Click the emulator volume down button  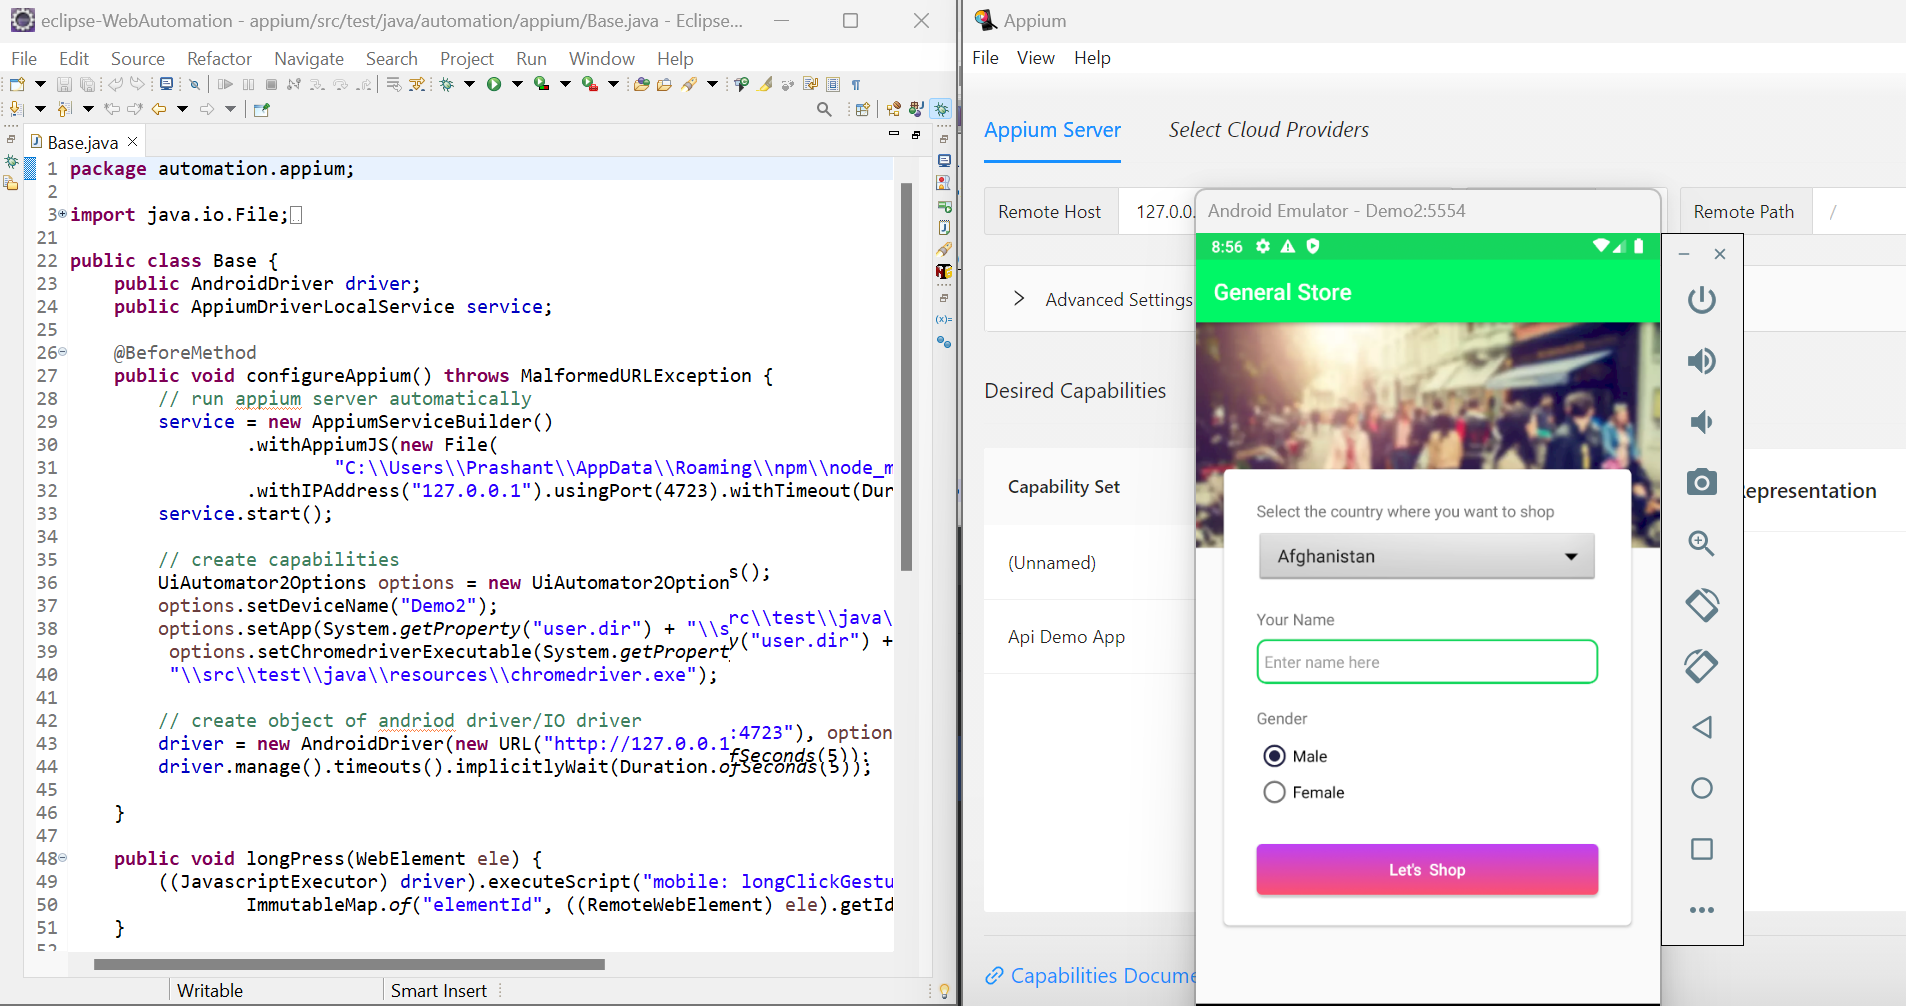coord(1702,422)
